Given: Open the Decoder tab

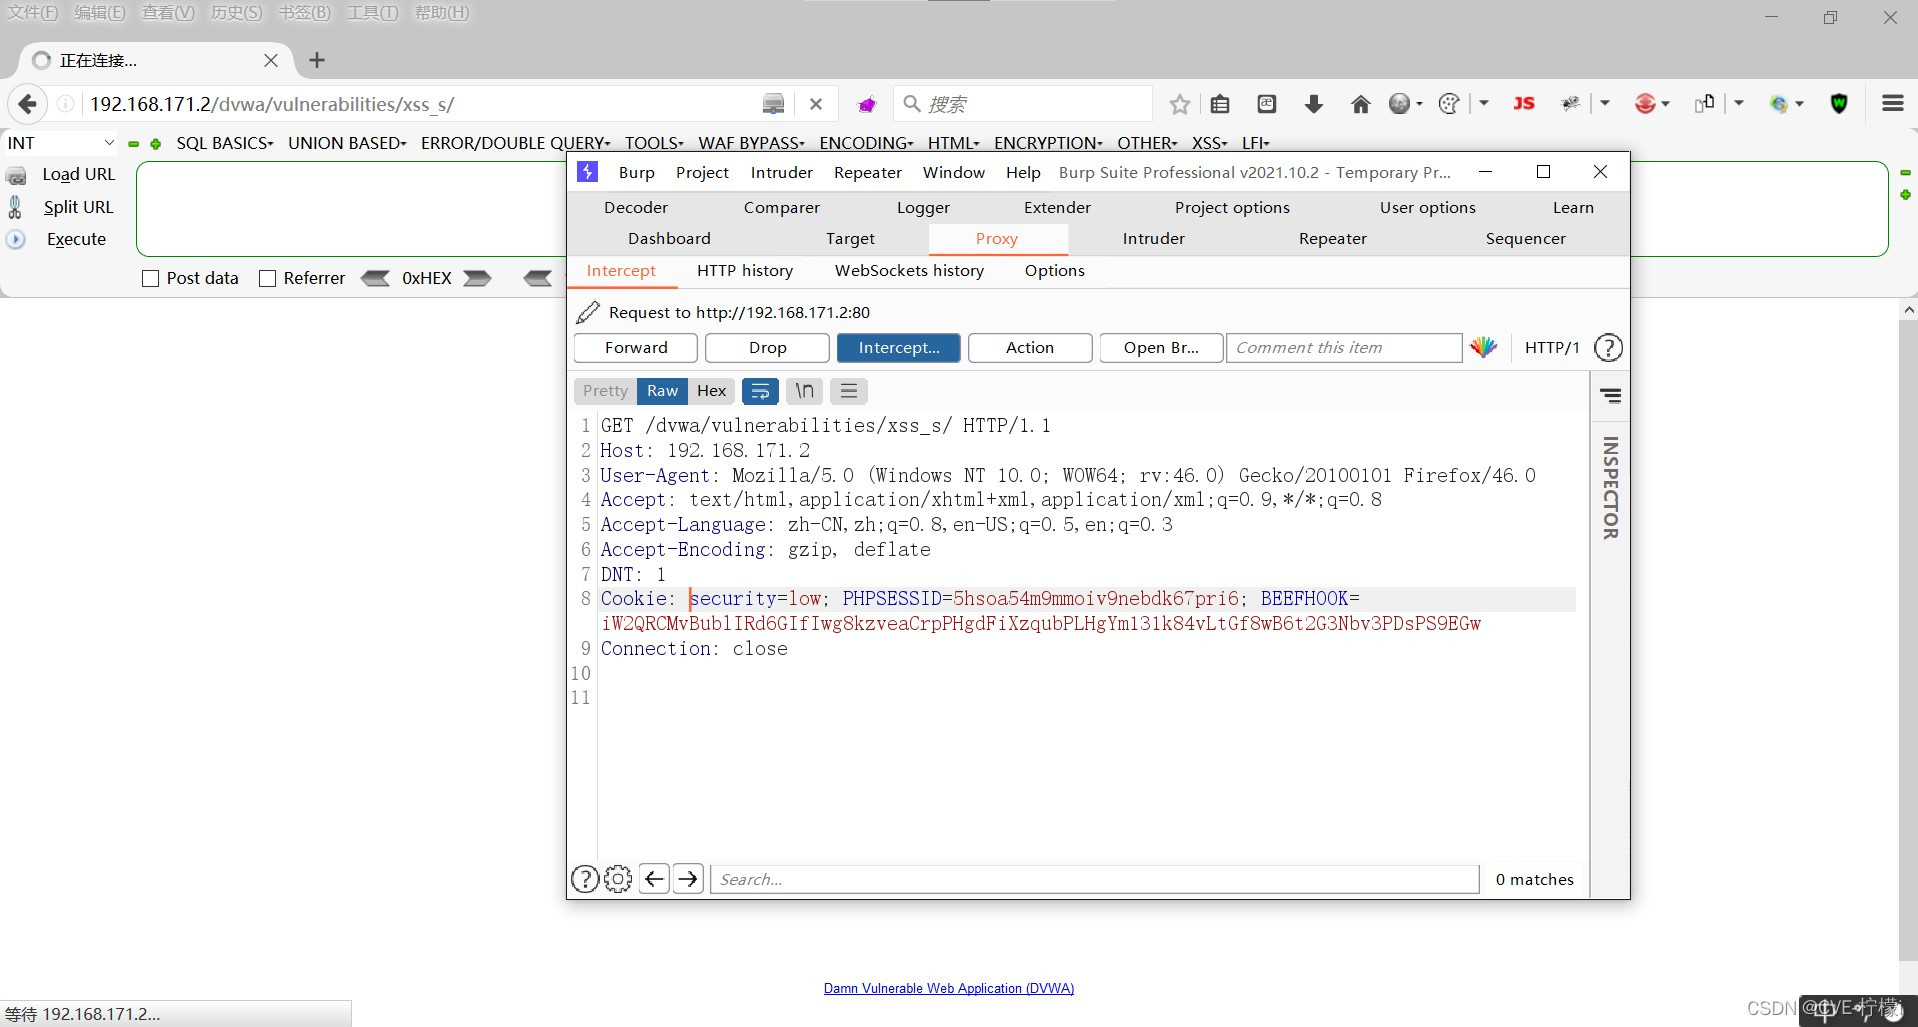Looking at the screenshot, I should (x=636, y=208).
